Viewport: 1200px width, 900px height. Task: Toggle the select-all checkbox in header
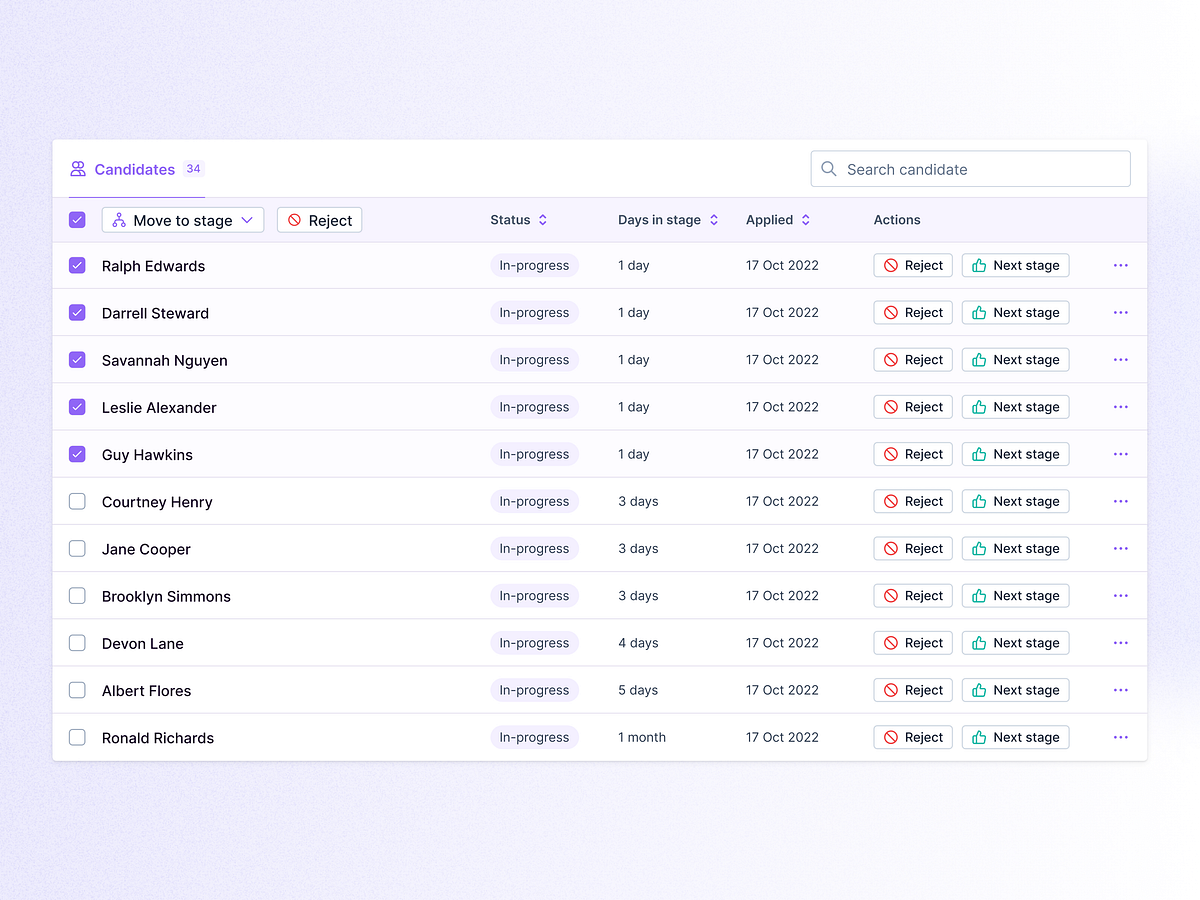[x=77, y=220]
